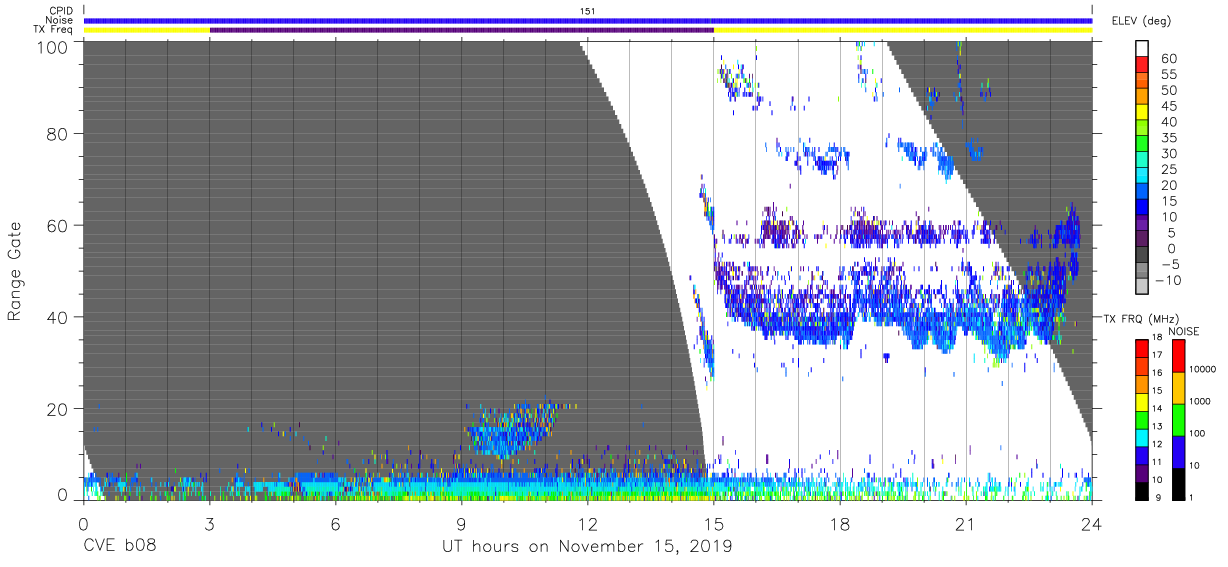Click the 20 tick on Range Gate axis
The image size is (1228, 567).
(59, 409)
